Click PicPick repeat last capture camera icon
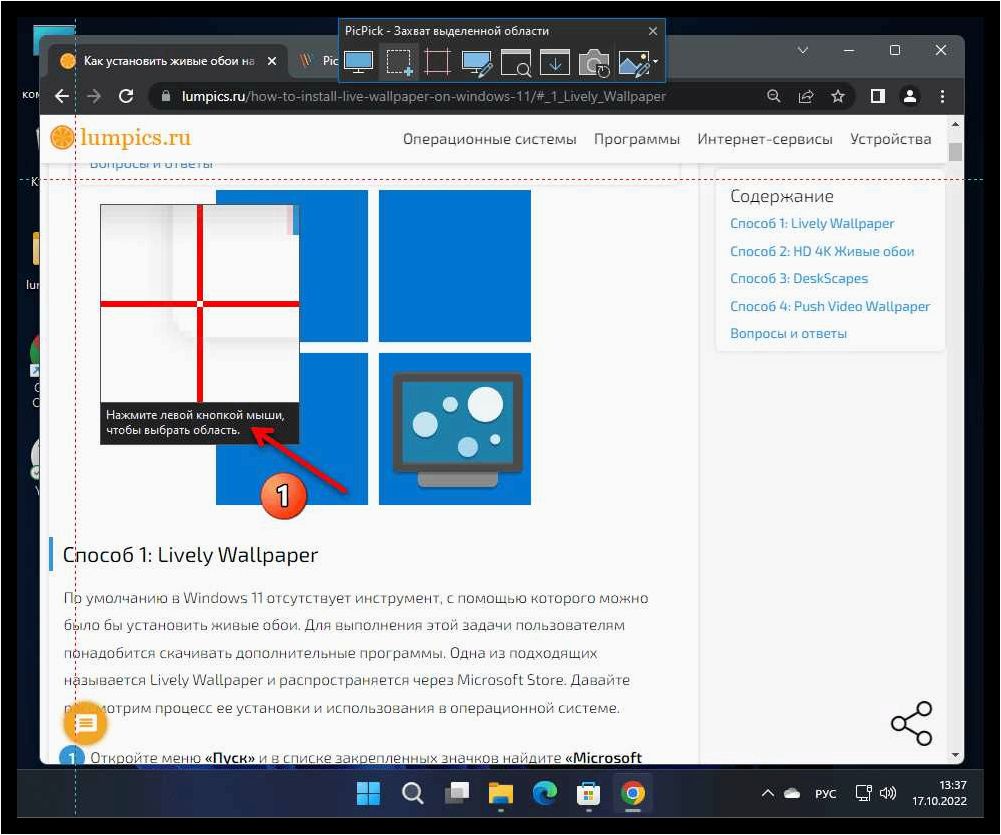Image resolution: width=1001 pixels, height=835 pixels. pyautogui.click(x=594, y=63)
